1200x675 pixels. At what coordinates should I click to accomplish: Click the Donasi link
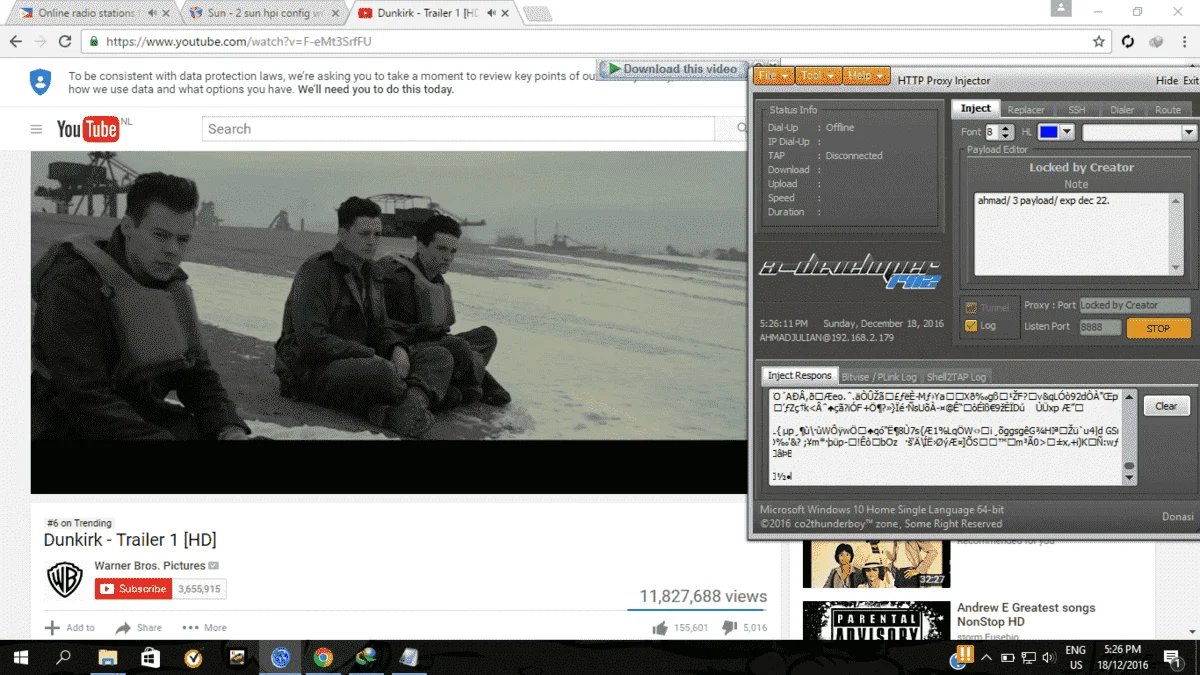tap(1177, 517)
